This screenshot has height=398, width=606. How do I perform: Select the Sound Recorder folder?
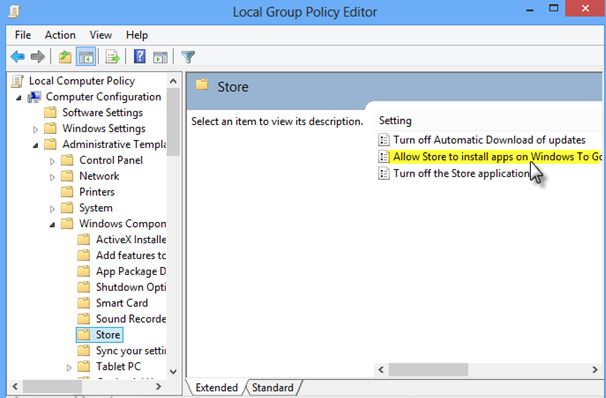pyautogui.click(x=131, y=318)
